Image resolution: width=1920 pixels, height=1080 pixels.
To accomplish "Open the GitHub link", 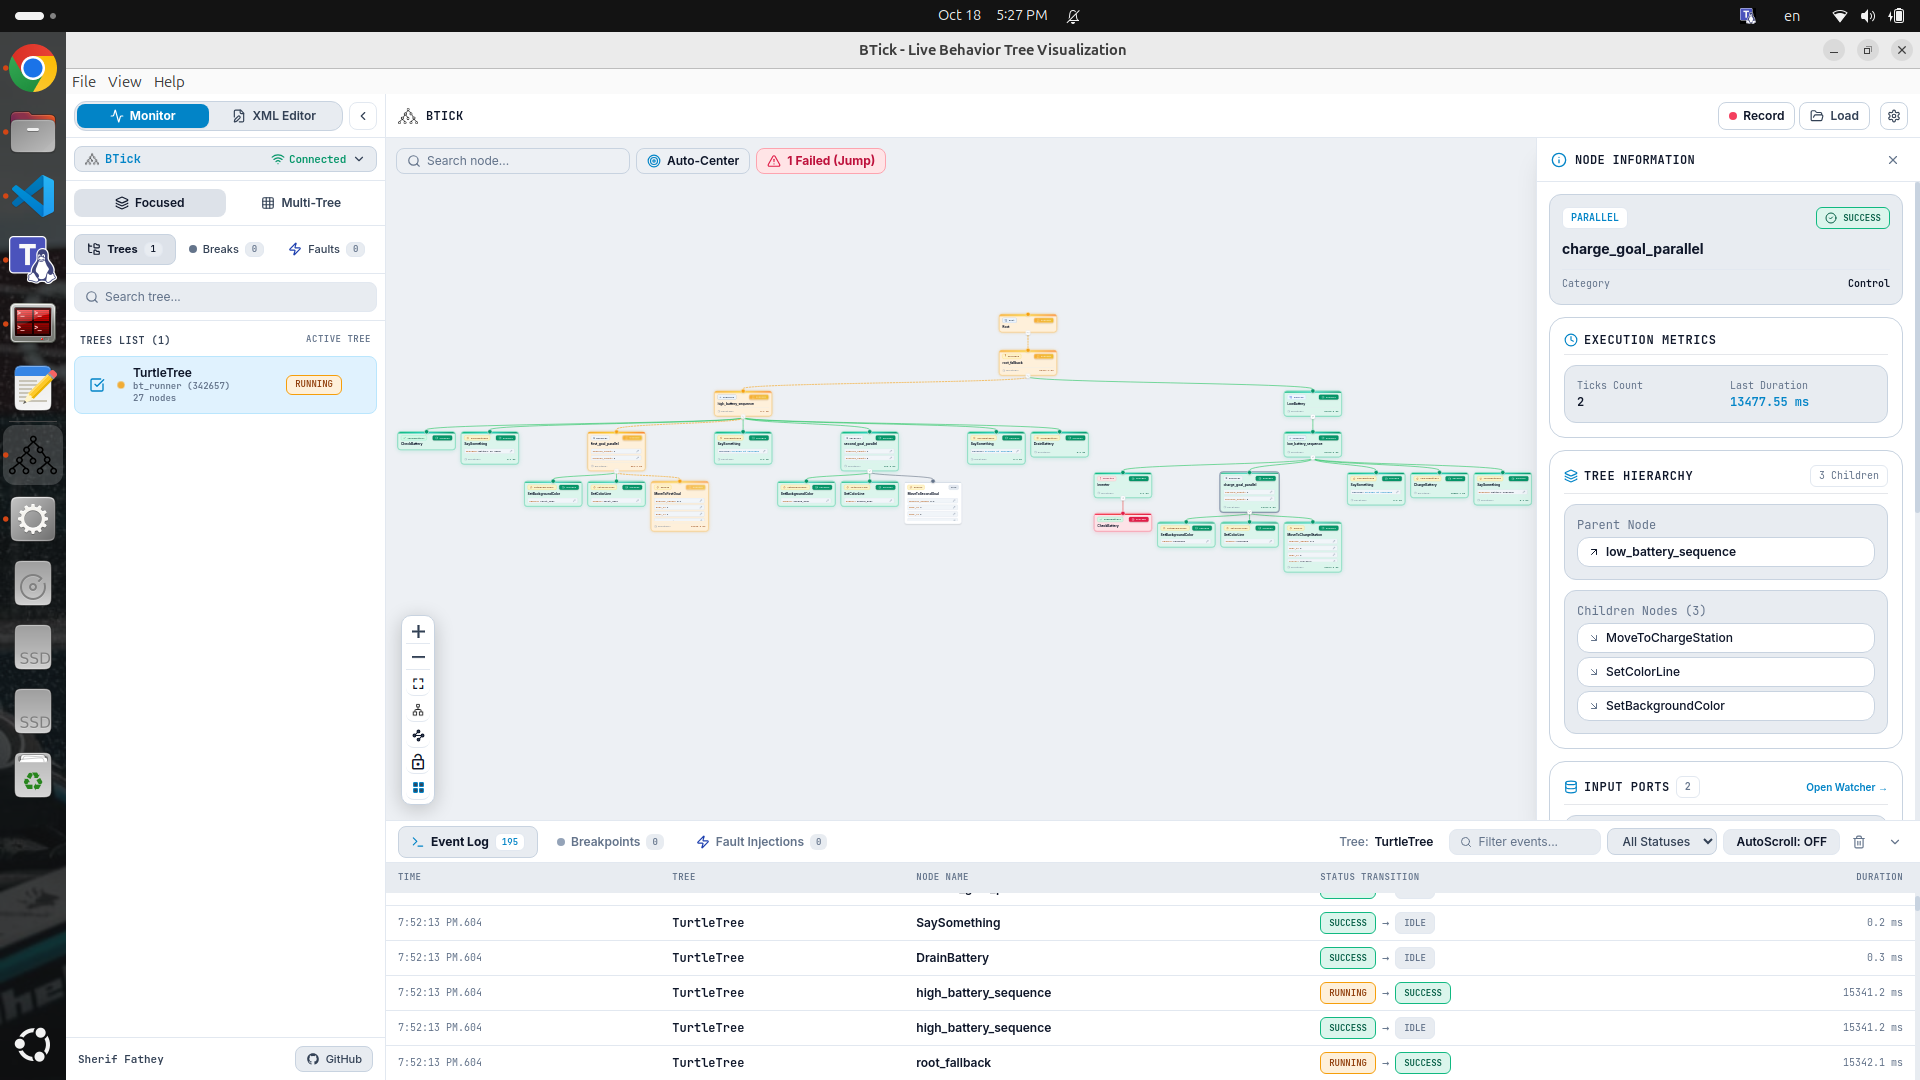I will pos(334,1059).
